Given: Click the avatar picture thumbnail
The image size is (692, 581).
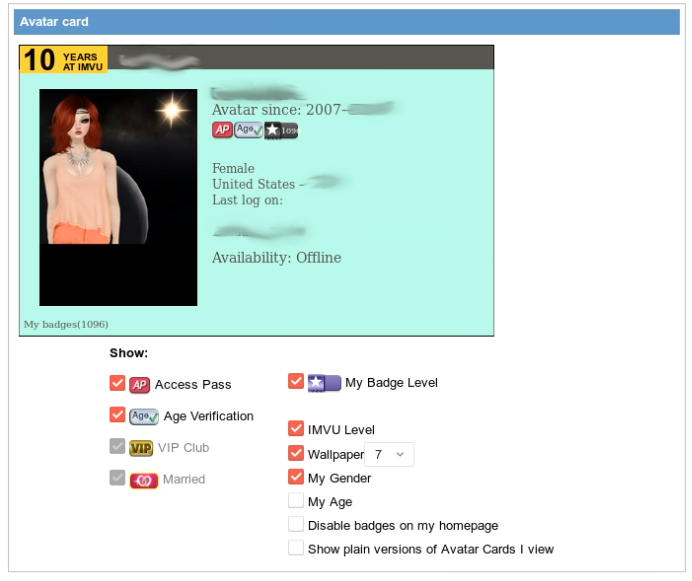Looking at the screenshot, I should [x=118, y=197].
